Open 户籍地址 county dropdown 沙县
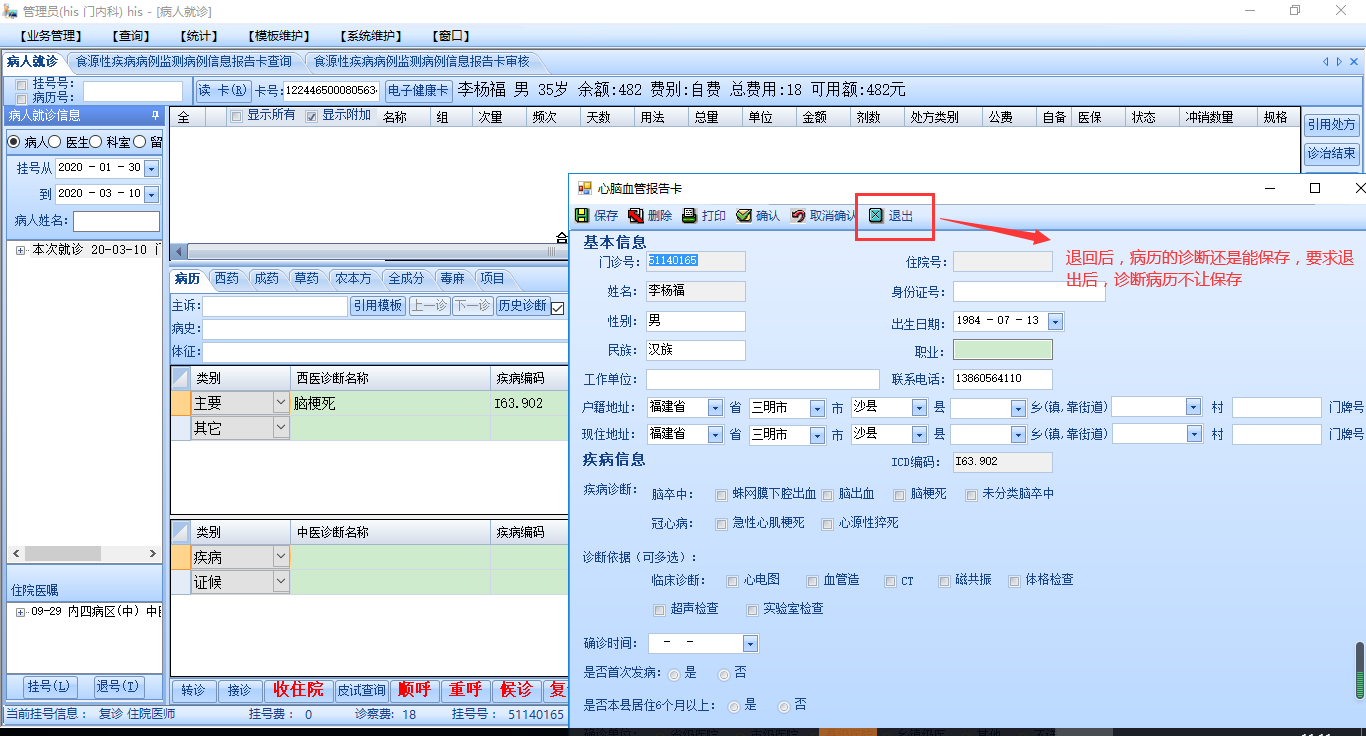Image resolution: width=1366 pixels, height=736 pixels. 919,408
